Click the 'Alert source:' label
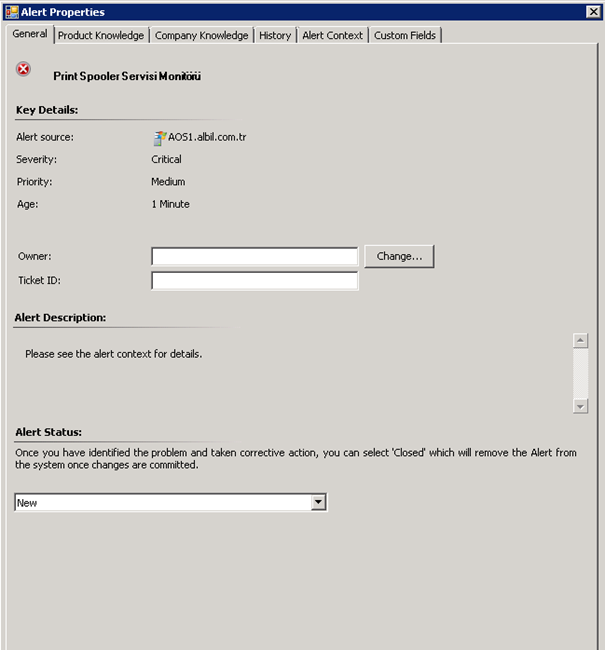Screen dimensions: 605x650 pyautogui.click(x=45, y=137)
